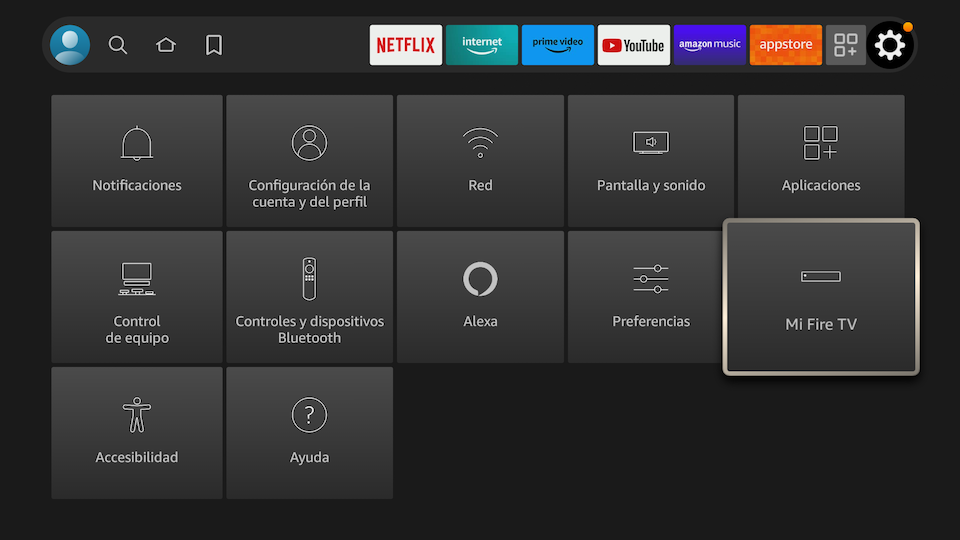Image resolution: width=960 pixels, height=540 pixels.
Task: Launch the Netflix app
Action: (x=405, y=45)
